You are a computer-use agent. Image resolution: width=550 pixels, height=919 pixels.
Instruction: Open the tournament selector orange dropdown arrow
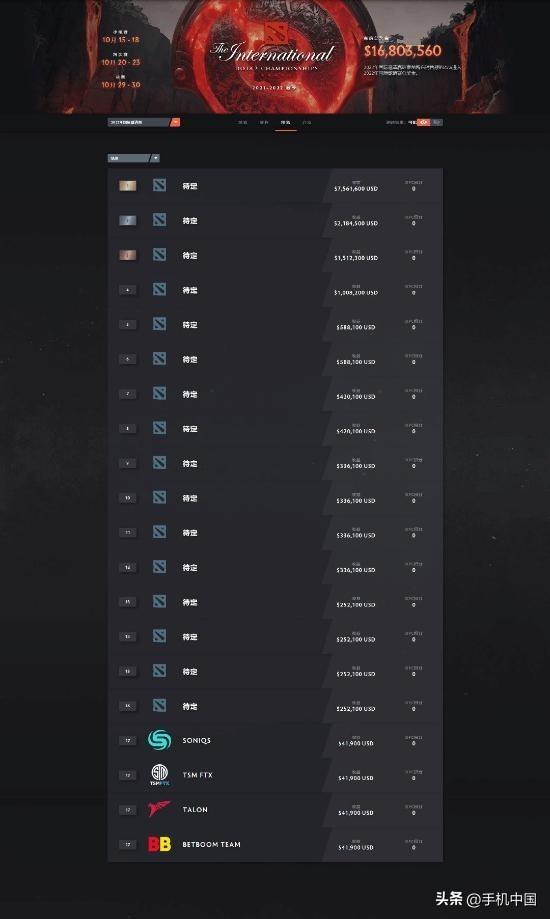[175, 122]
